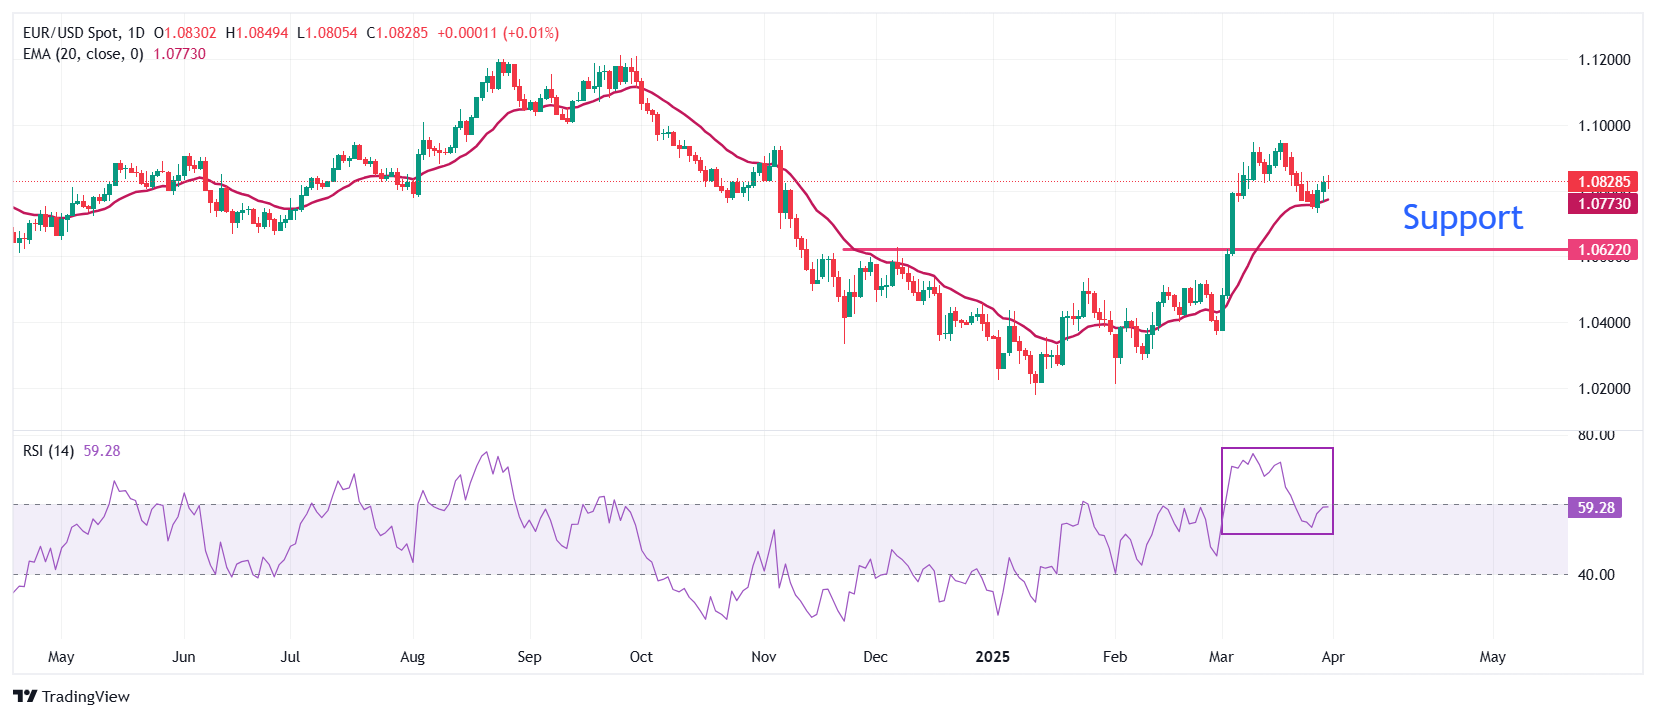Click the EMA (20, close, 0) legend
Screen dimensions: 1656x718
coord(83,54)
